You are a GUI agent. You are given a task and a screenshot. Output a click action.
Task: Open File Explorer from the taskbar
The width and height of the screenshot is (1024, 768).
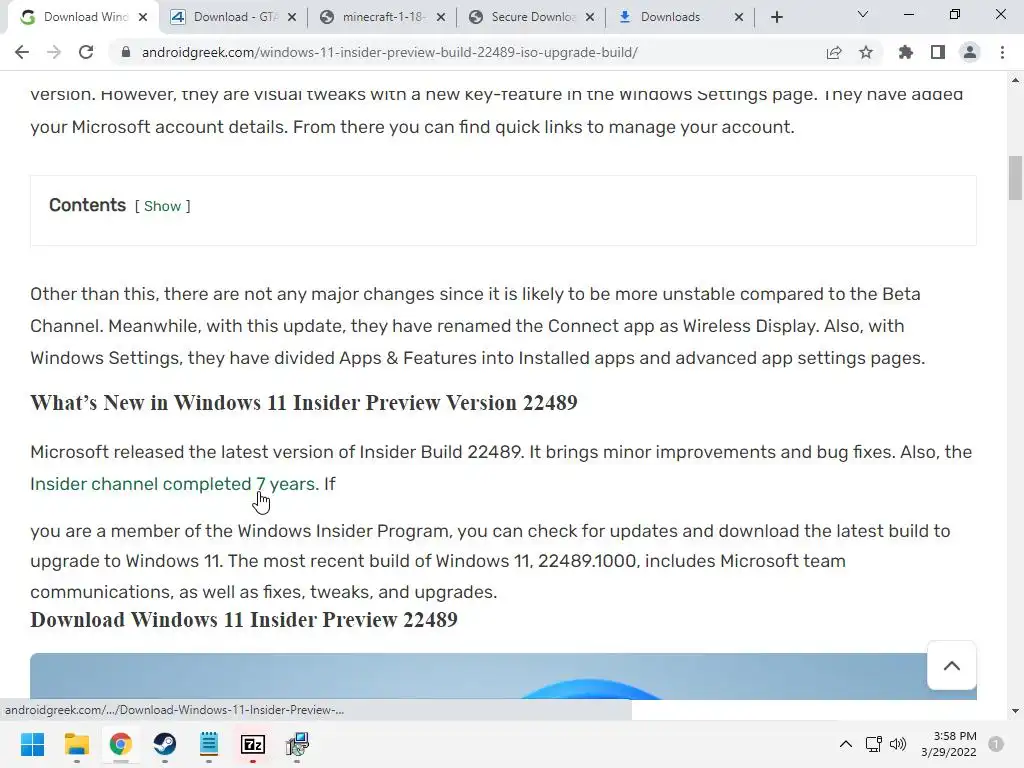tap(76, 744)
